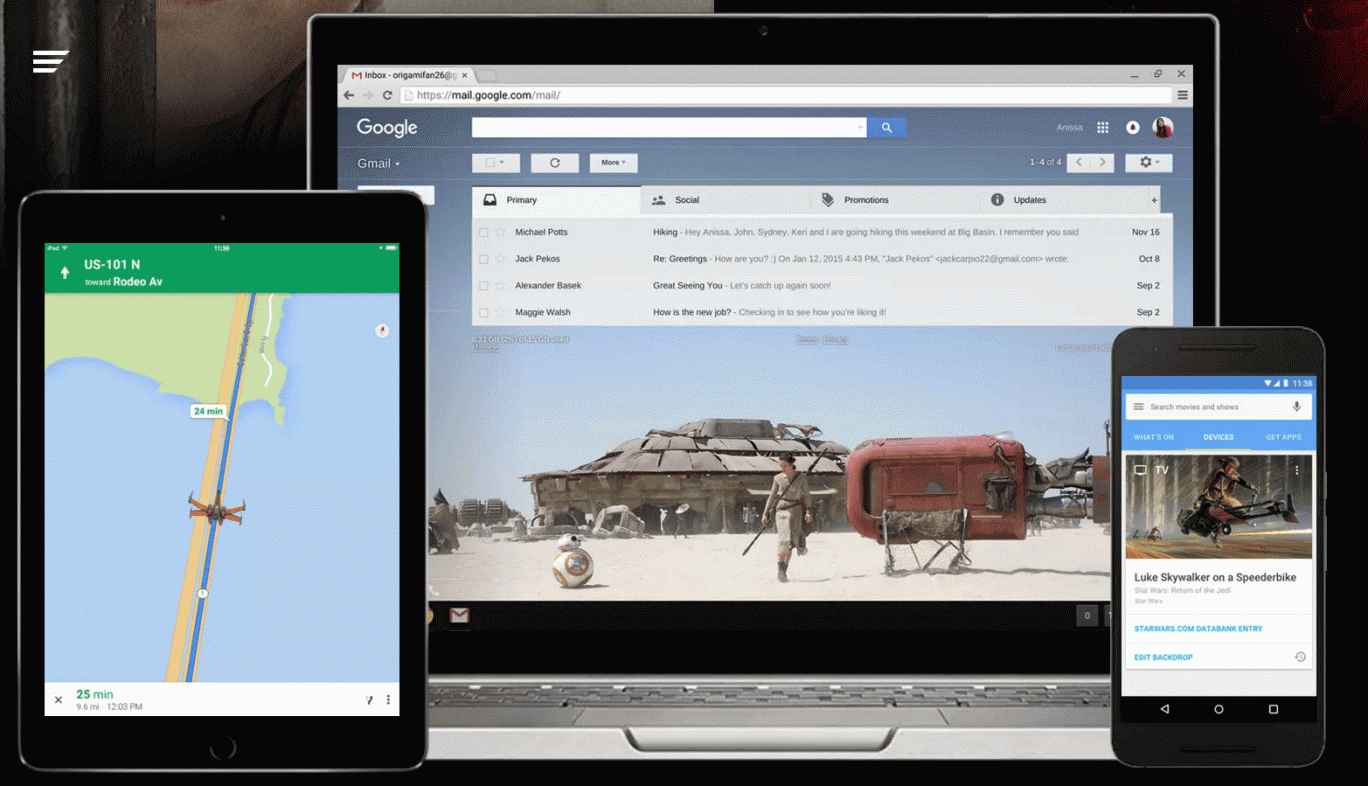Open the select-all checkbox dropdown
1368x786 pixels.
(496, 162)
